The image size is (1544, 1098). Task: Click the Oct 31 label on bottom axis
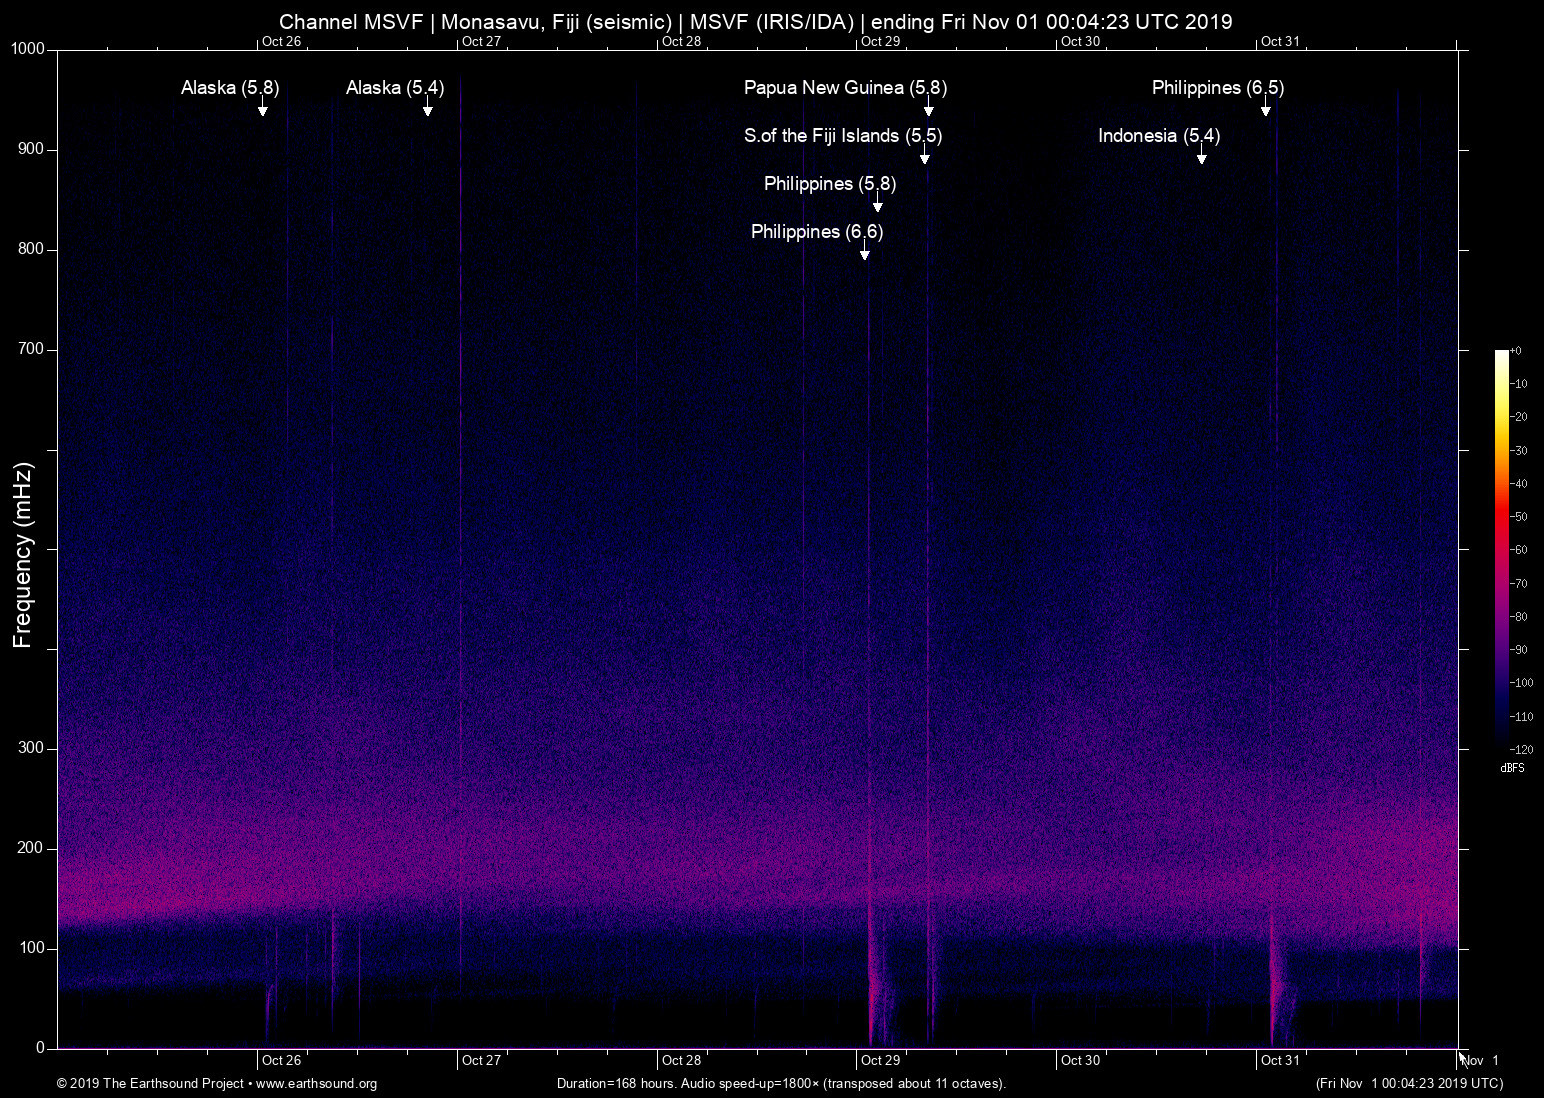point(1281,1060)
